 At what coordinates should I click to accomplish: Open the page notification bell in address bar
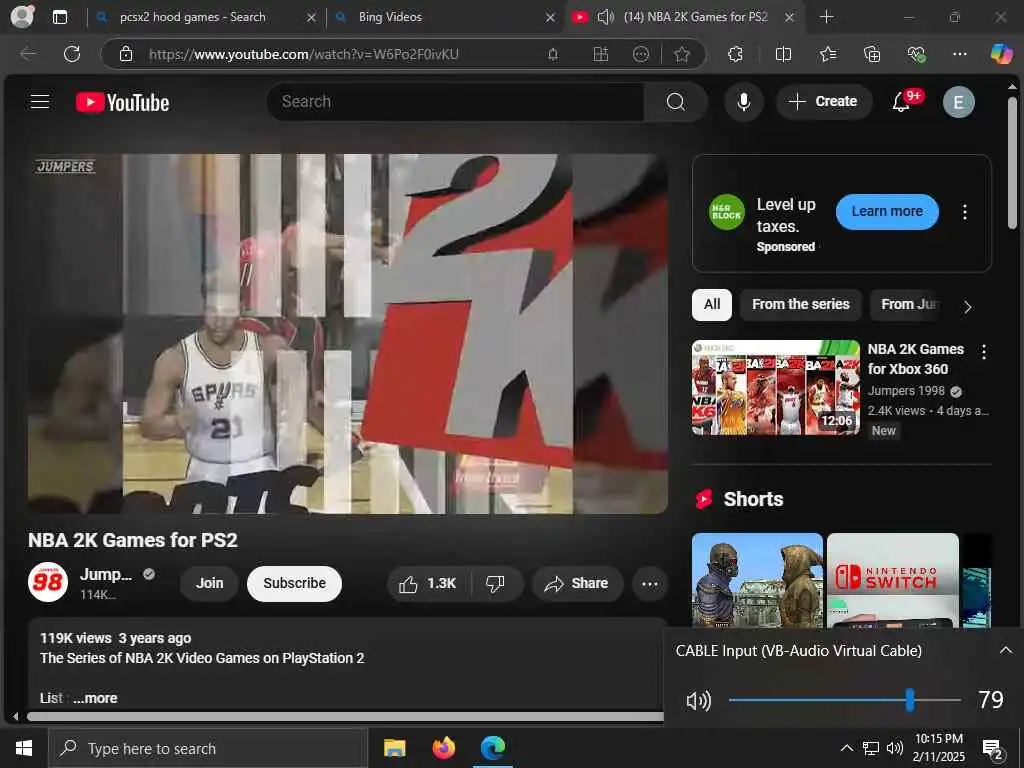coord(552,54)
